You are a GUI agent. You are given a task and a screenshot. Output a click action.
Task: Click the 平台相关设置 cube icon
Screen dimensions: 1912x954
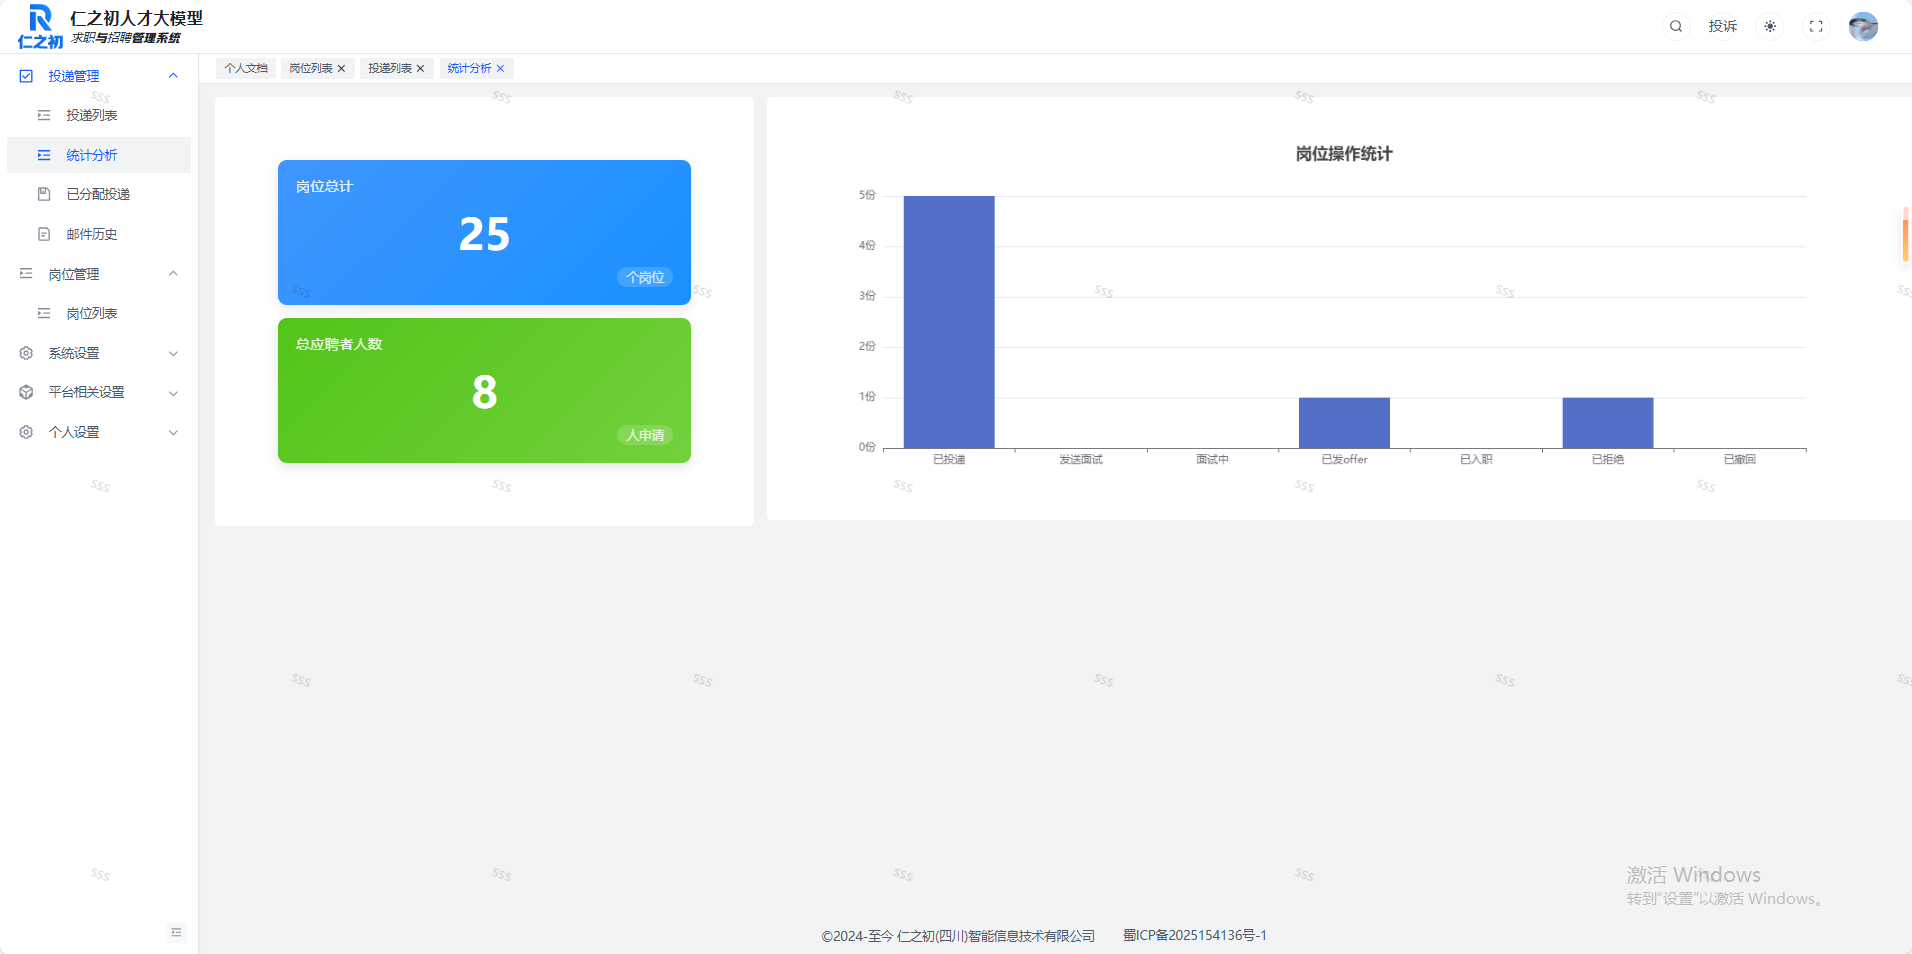[x=26, y=392]
